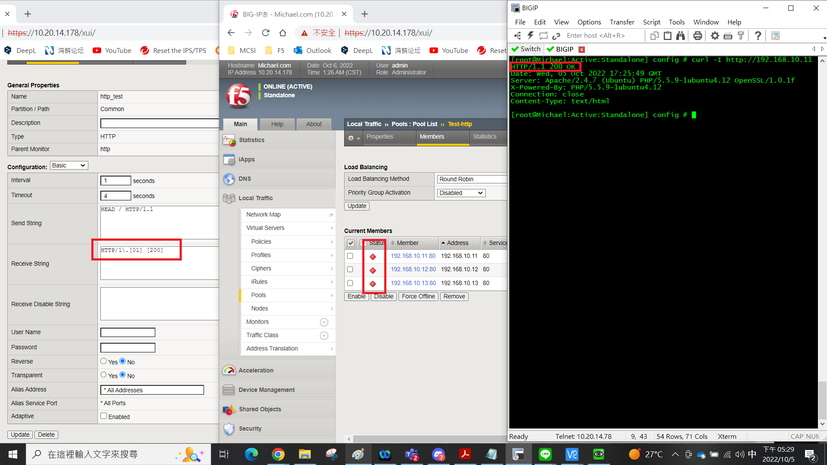Enable the Adaptive checkbox

coord(104,416)
